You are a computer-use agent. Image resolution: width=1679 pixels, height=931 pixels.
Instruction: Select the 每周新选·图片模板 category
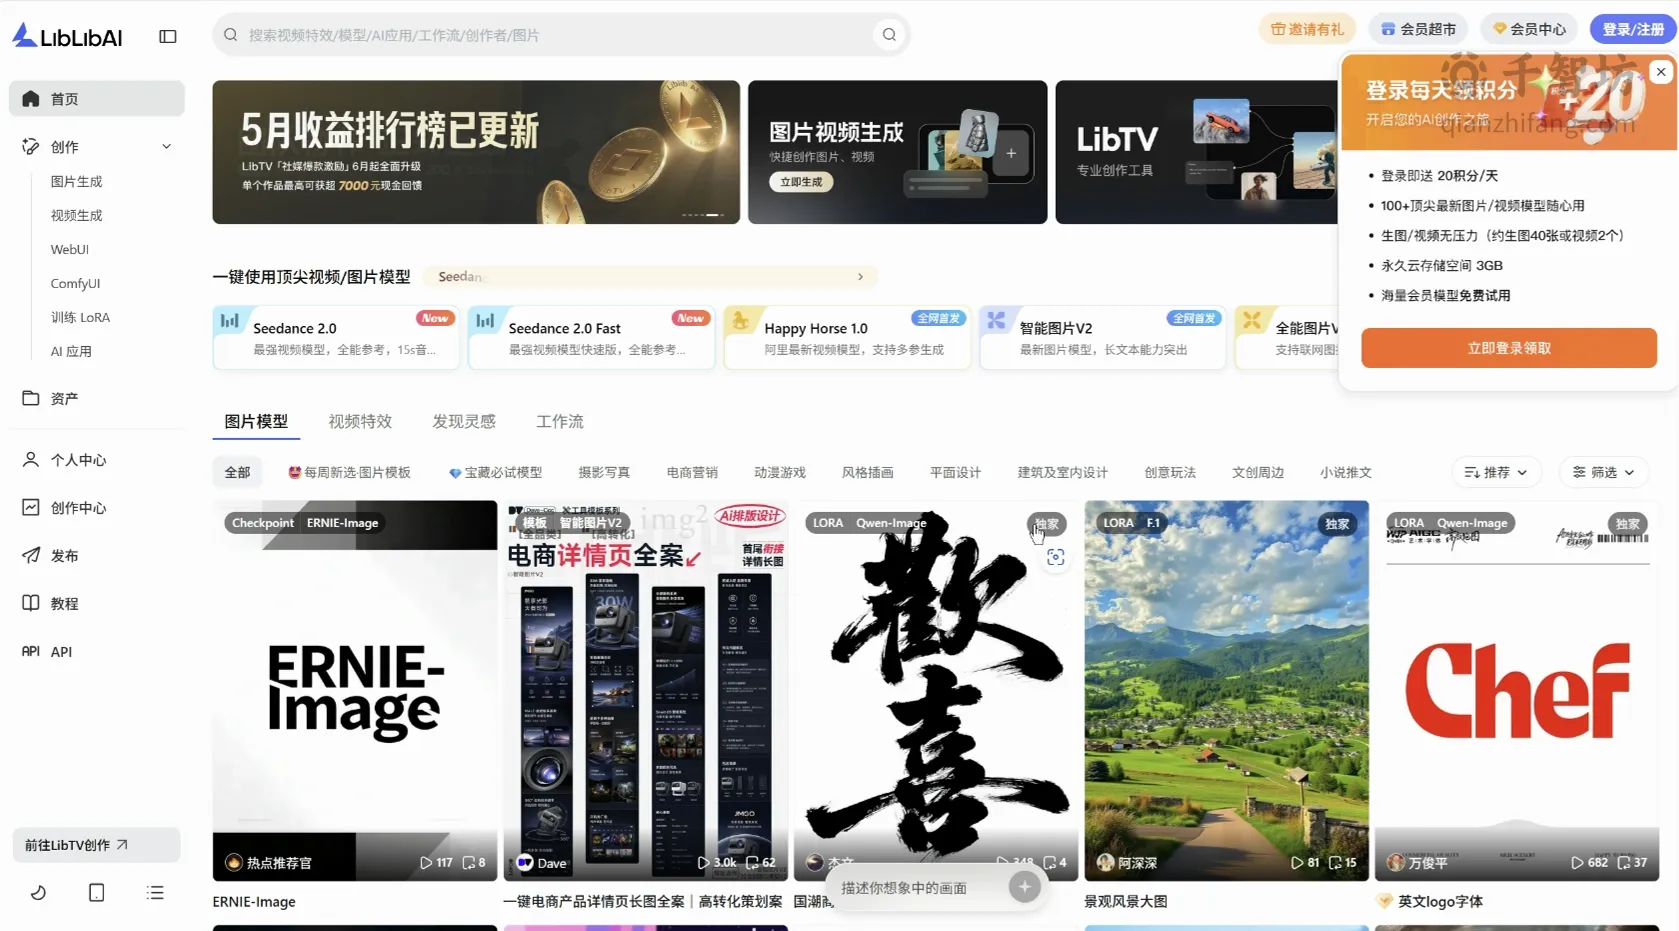(x=349, y=473)
